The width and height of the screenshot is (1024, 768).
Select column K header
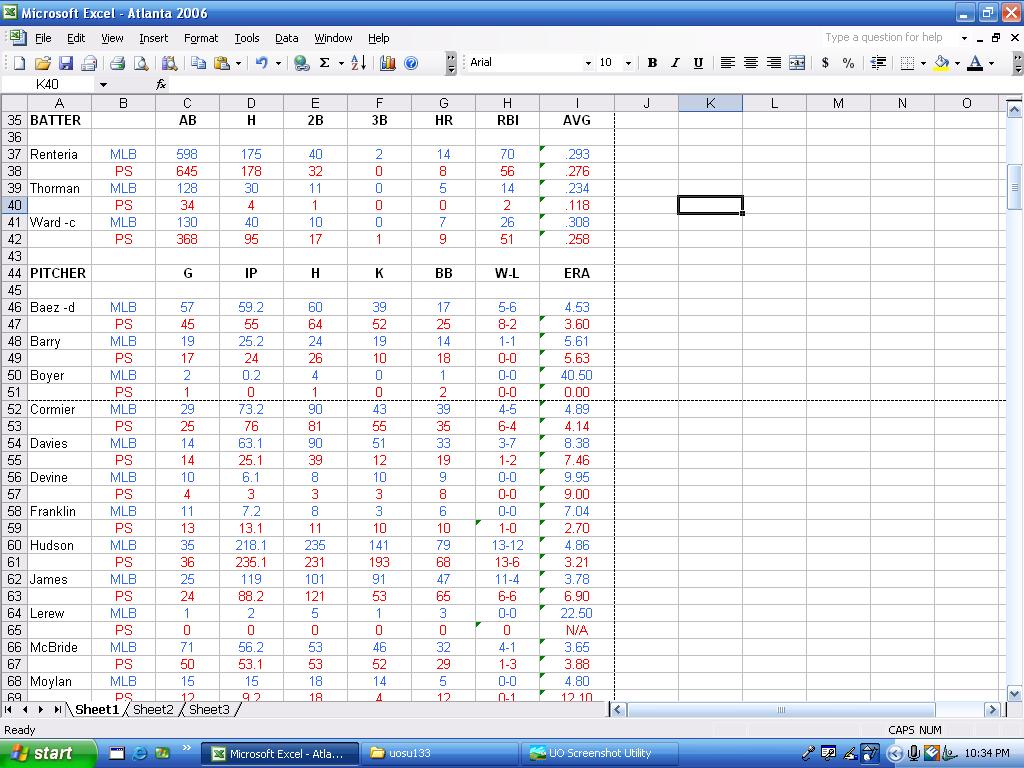pyautogui.click(x=710, y=103)
